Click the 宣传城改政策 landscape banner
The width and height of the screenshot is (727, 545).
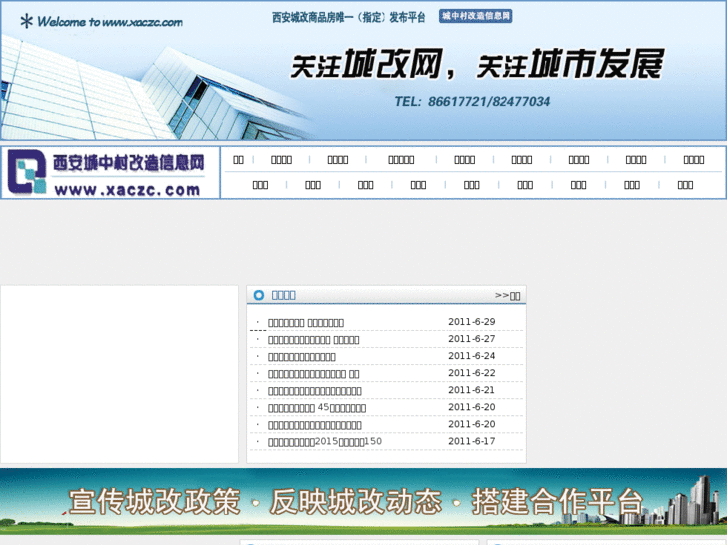tap(364, 501)
